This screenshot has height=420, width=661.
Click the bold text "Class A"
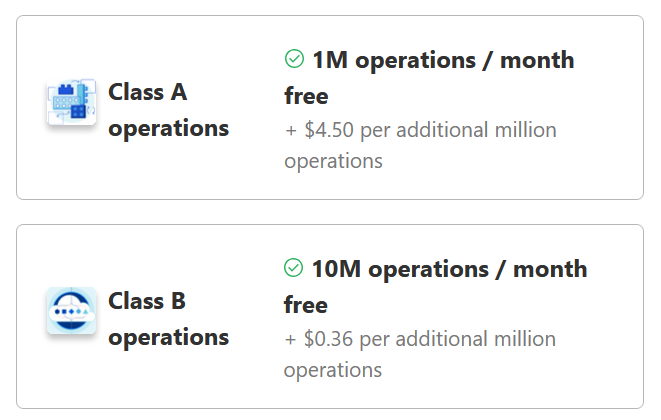[x=148, y=92]
